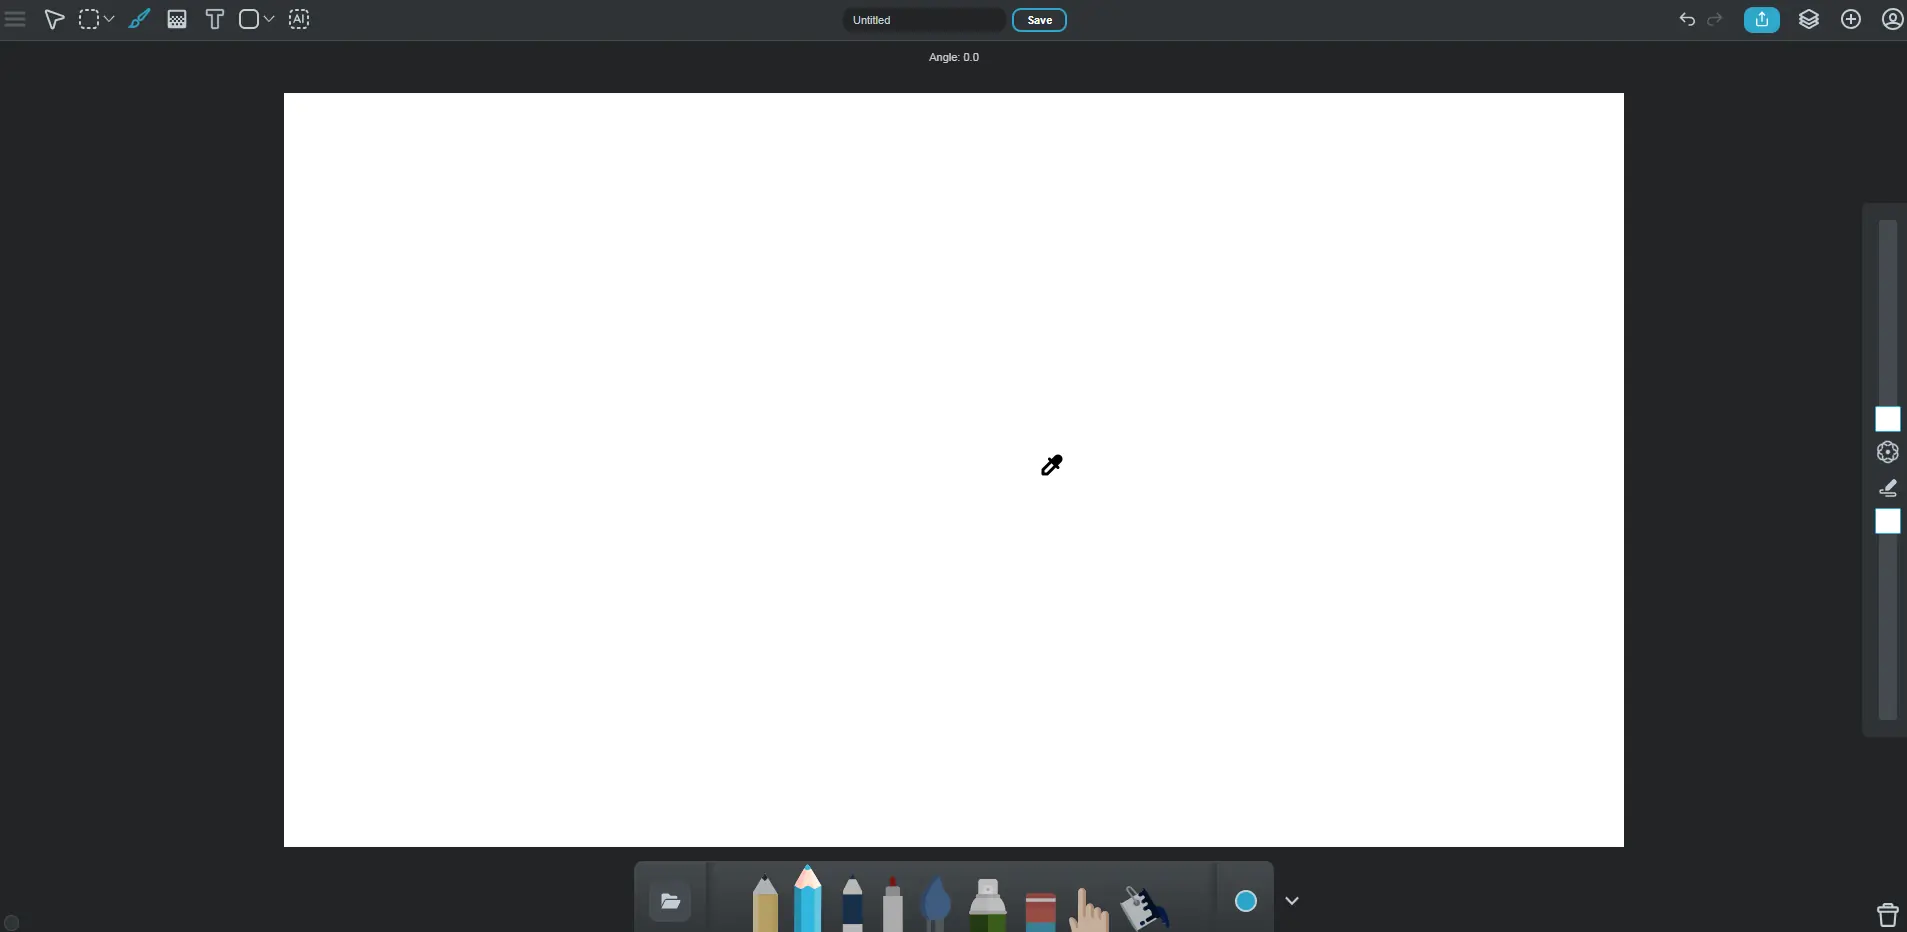Click the add new plus icon
The width and height of the screenshot is (1907, 932).
(x=1851, y=20)
